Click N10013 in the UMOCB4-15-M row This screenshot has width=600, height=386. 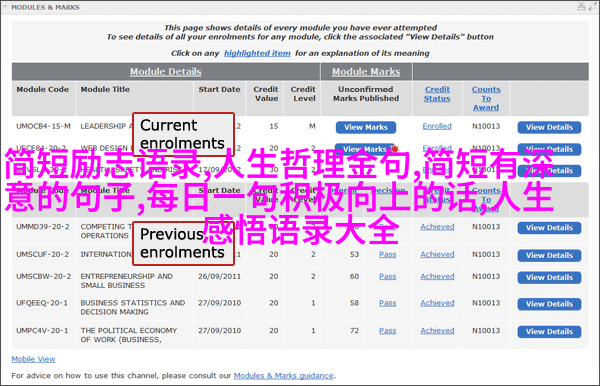[x=486, y=126]
